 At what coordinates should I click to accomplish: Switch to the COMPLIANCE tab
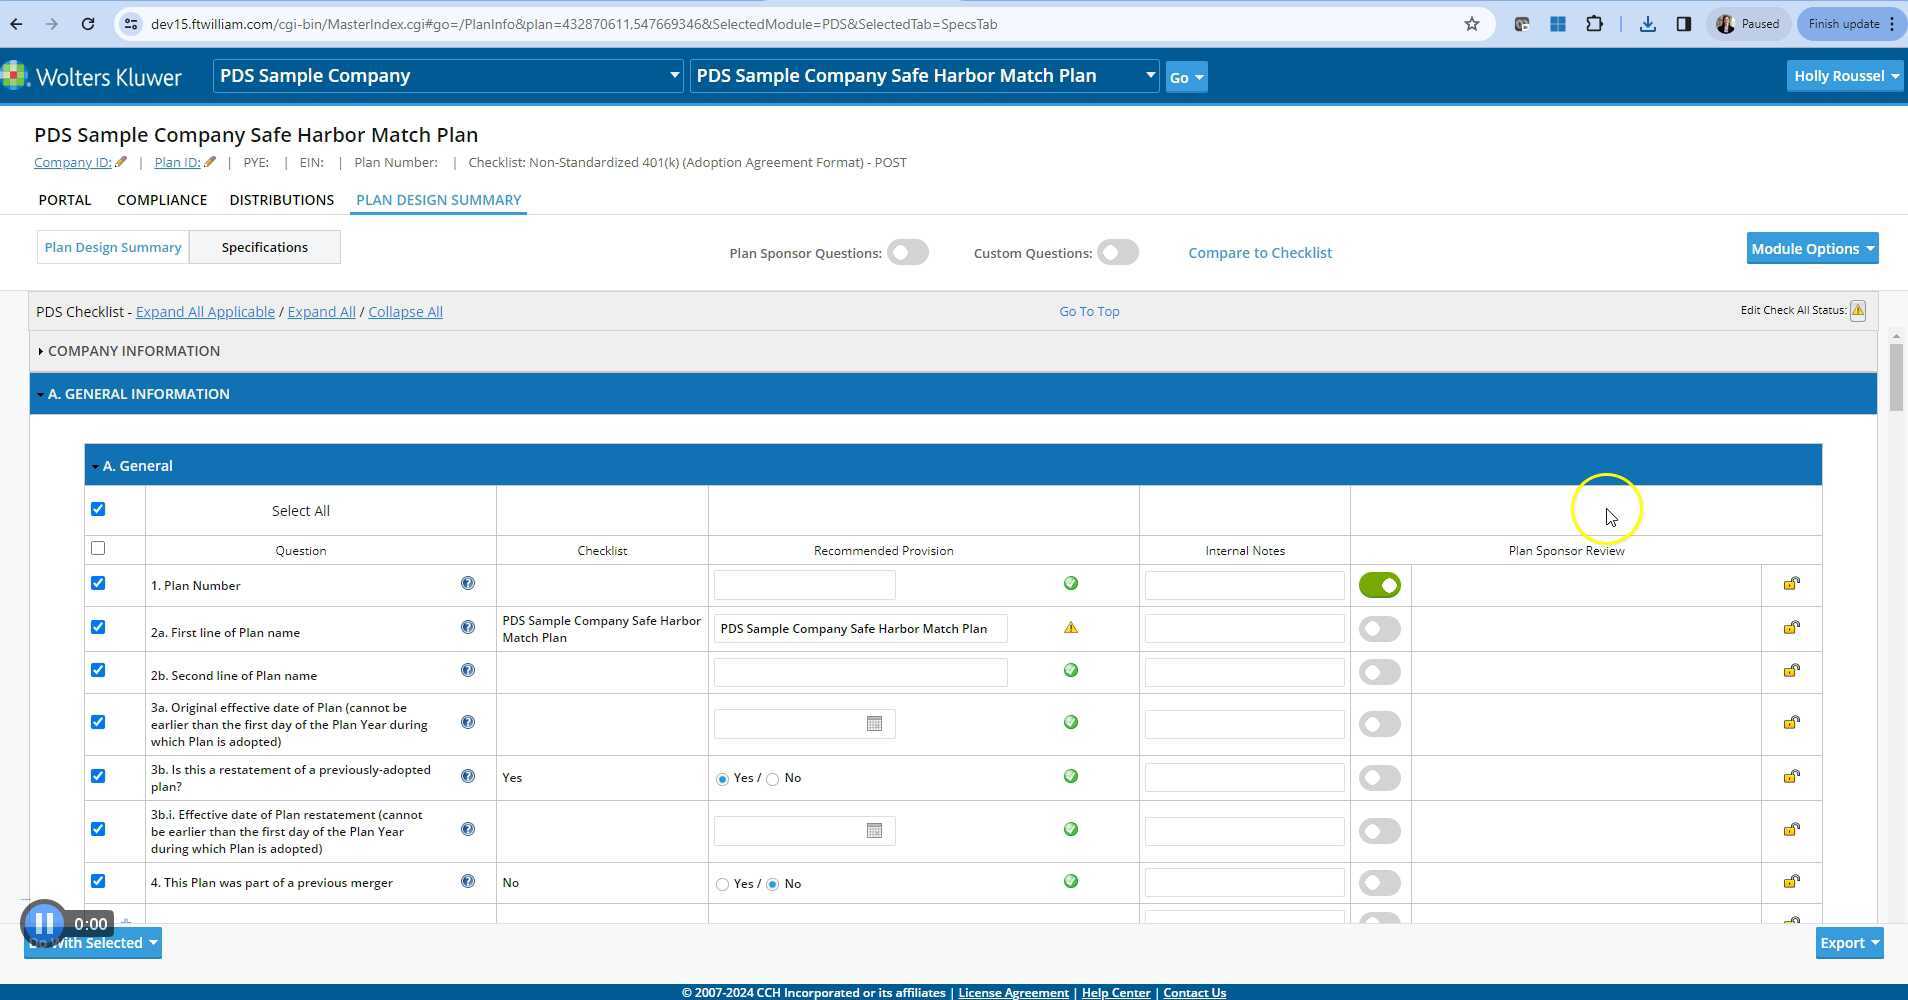pos(162,200)
